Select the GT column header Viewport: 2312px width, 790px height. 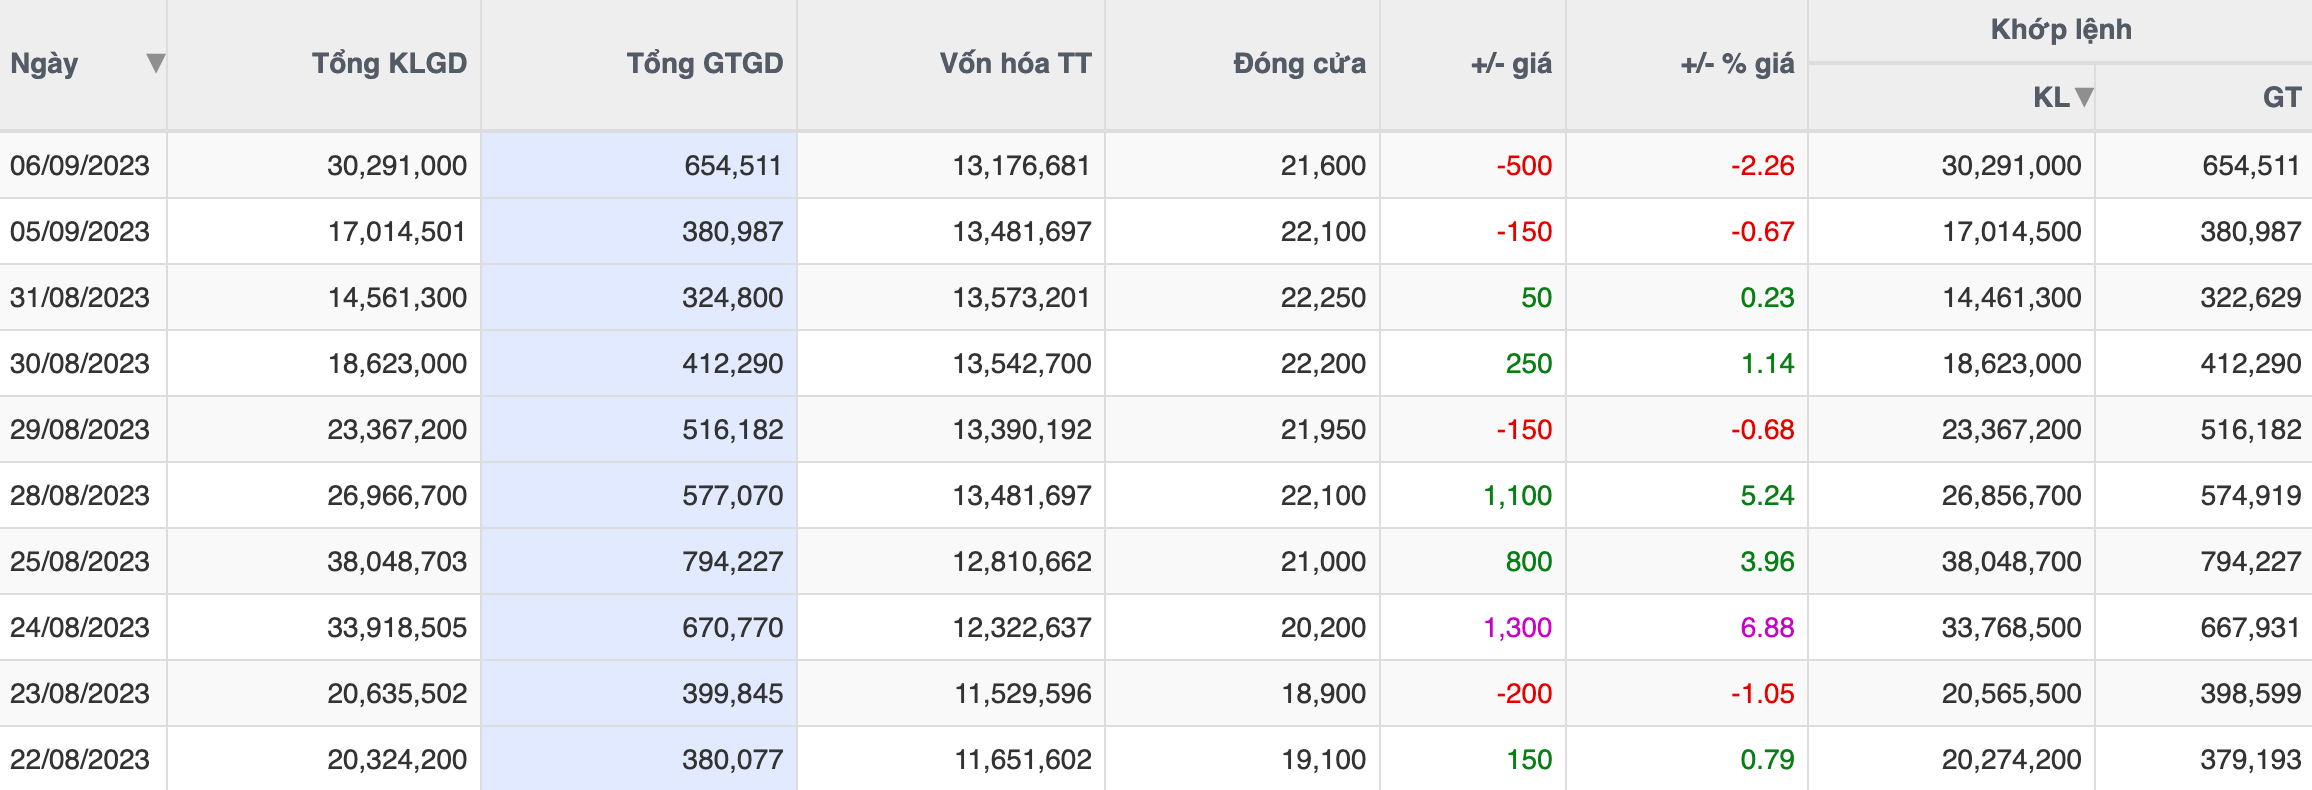(x=2282, y=97)
